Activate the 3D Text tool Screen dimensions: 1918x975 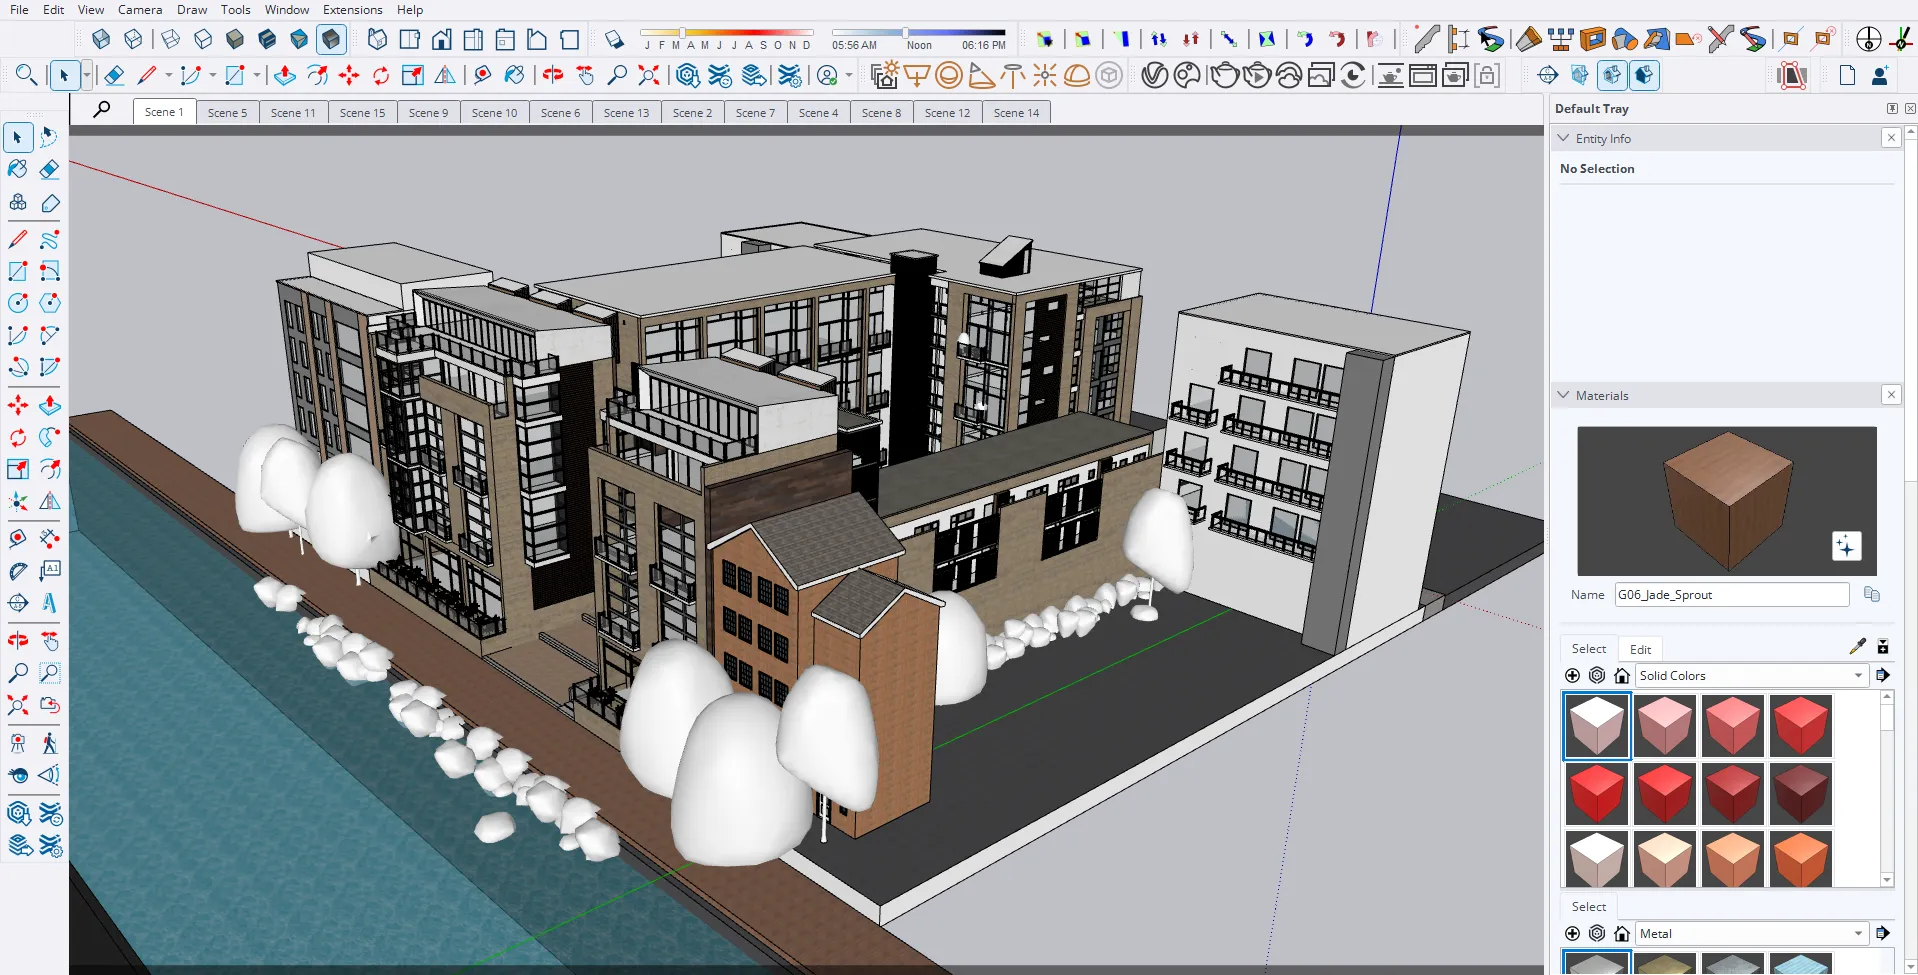[x=49, y=603]
